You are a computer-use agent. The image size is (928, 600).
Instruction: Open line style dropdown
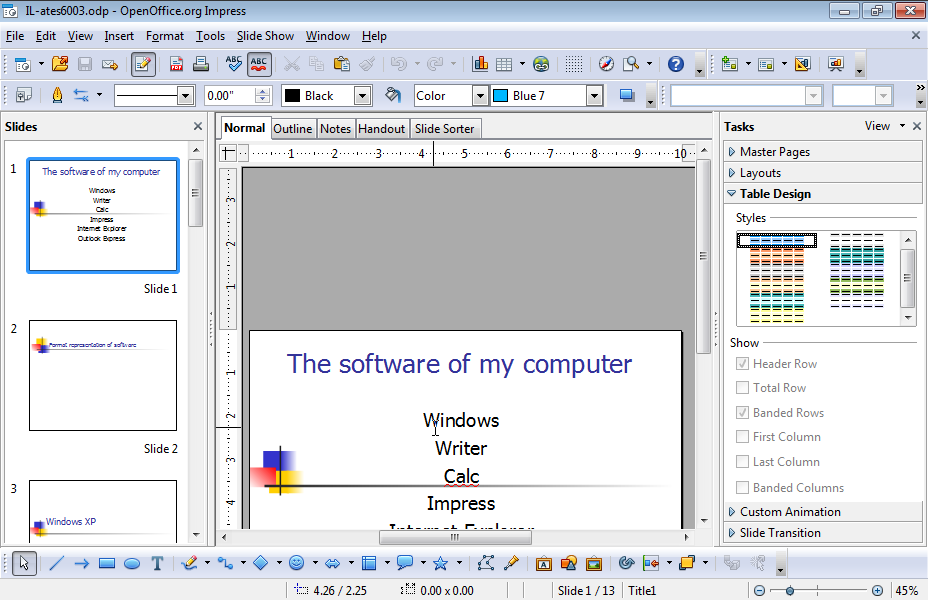coord(185,95)
